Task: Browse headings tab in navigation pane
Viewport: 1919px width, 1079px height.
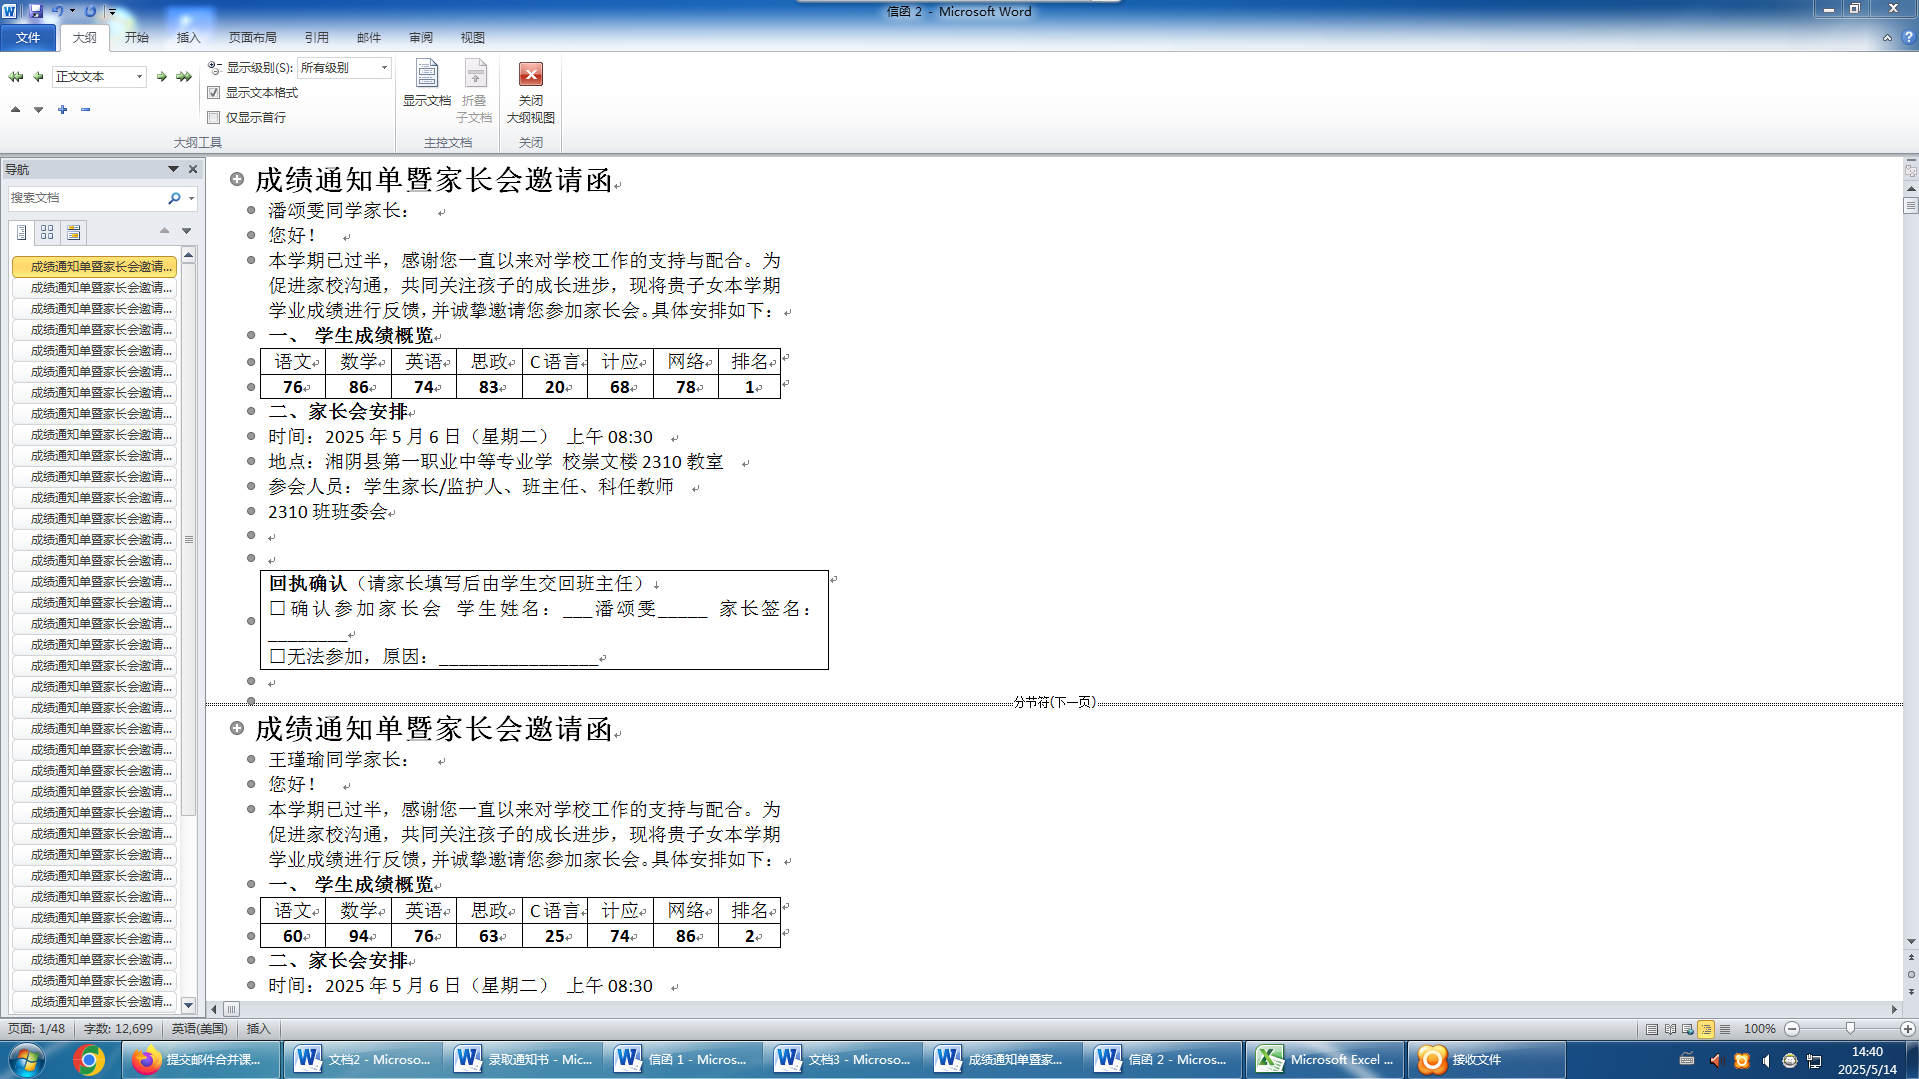Action: [x=22, y=233]
